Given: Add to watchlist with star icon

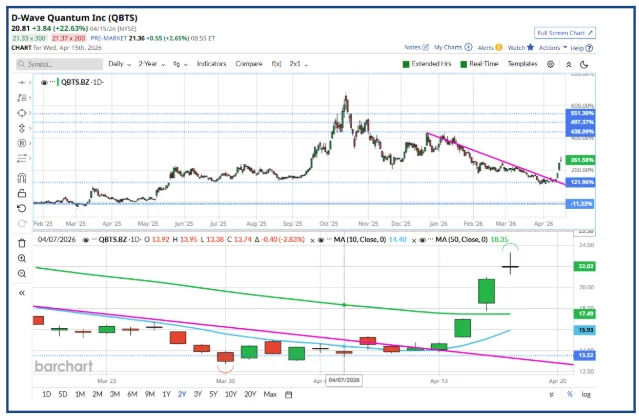Looking at the screenshot, I should (530, 47).
